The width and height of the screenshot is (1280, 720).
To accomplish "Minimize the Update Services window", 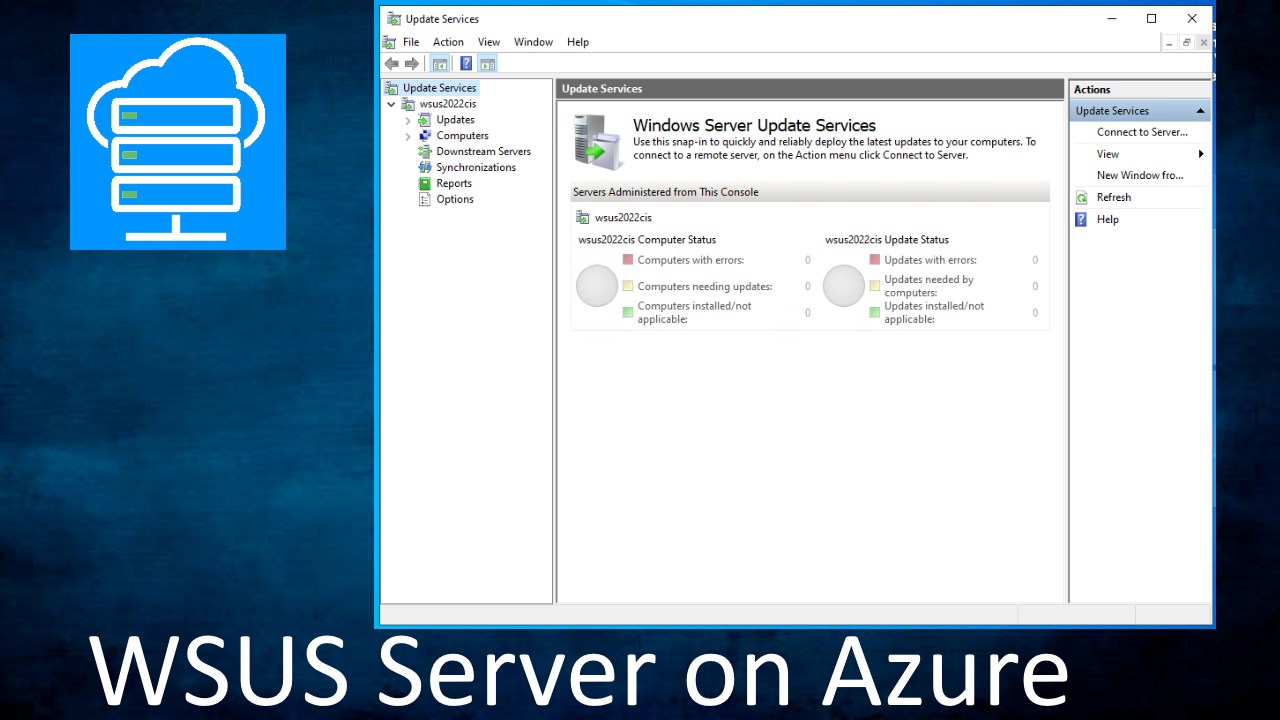I will click(x=1111, y=19).
